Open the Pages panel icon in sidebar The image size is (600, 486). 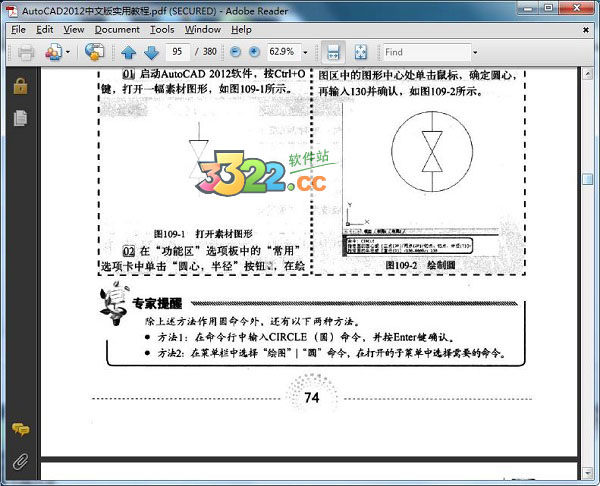(x=20, y=118)
